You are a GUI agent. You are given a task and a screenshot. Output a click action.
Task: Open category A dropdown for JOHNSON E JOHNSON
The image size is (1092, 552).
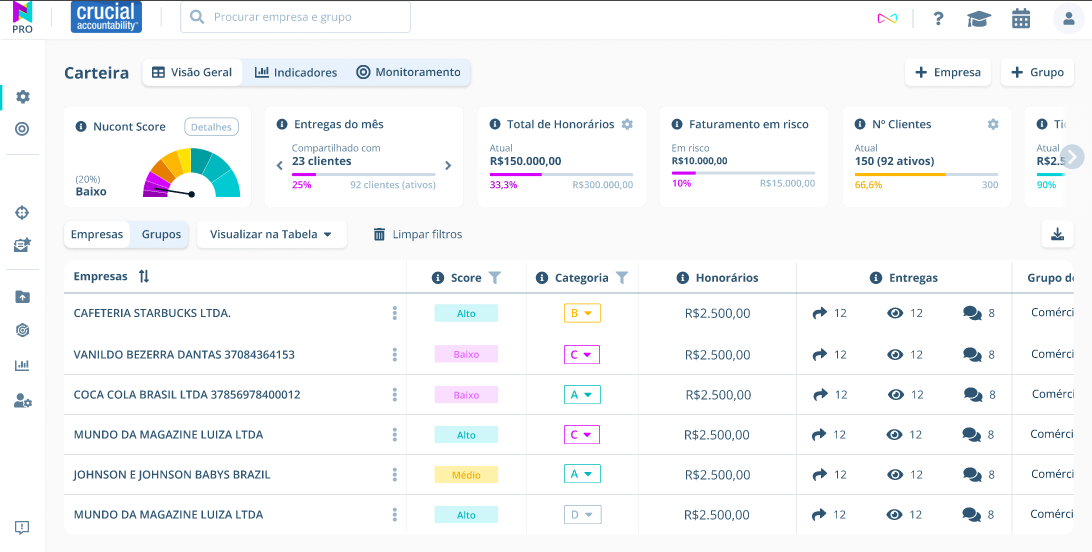[582, 474]
